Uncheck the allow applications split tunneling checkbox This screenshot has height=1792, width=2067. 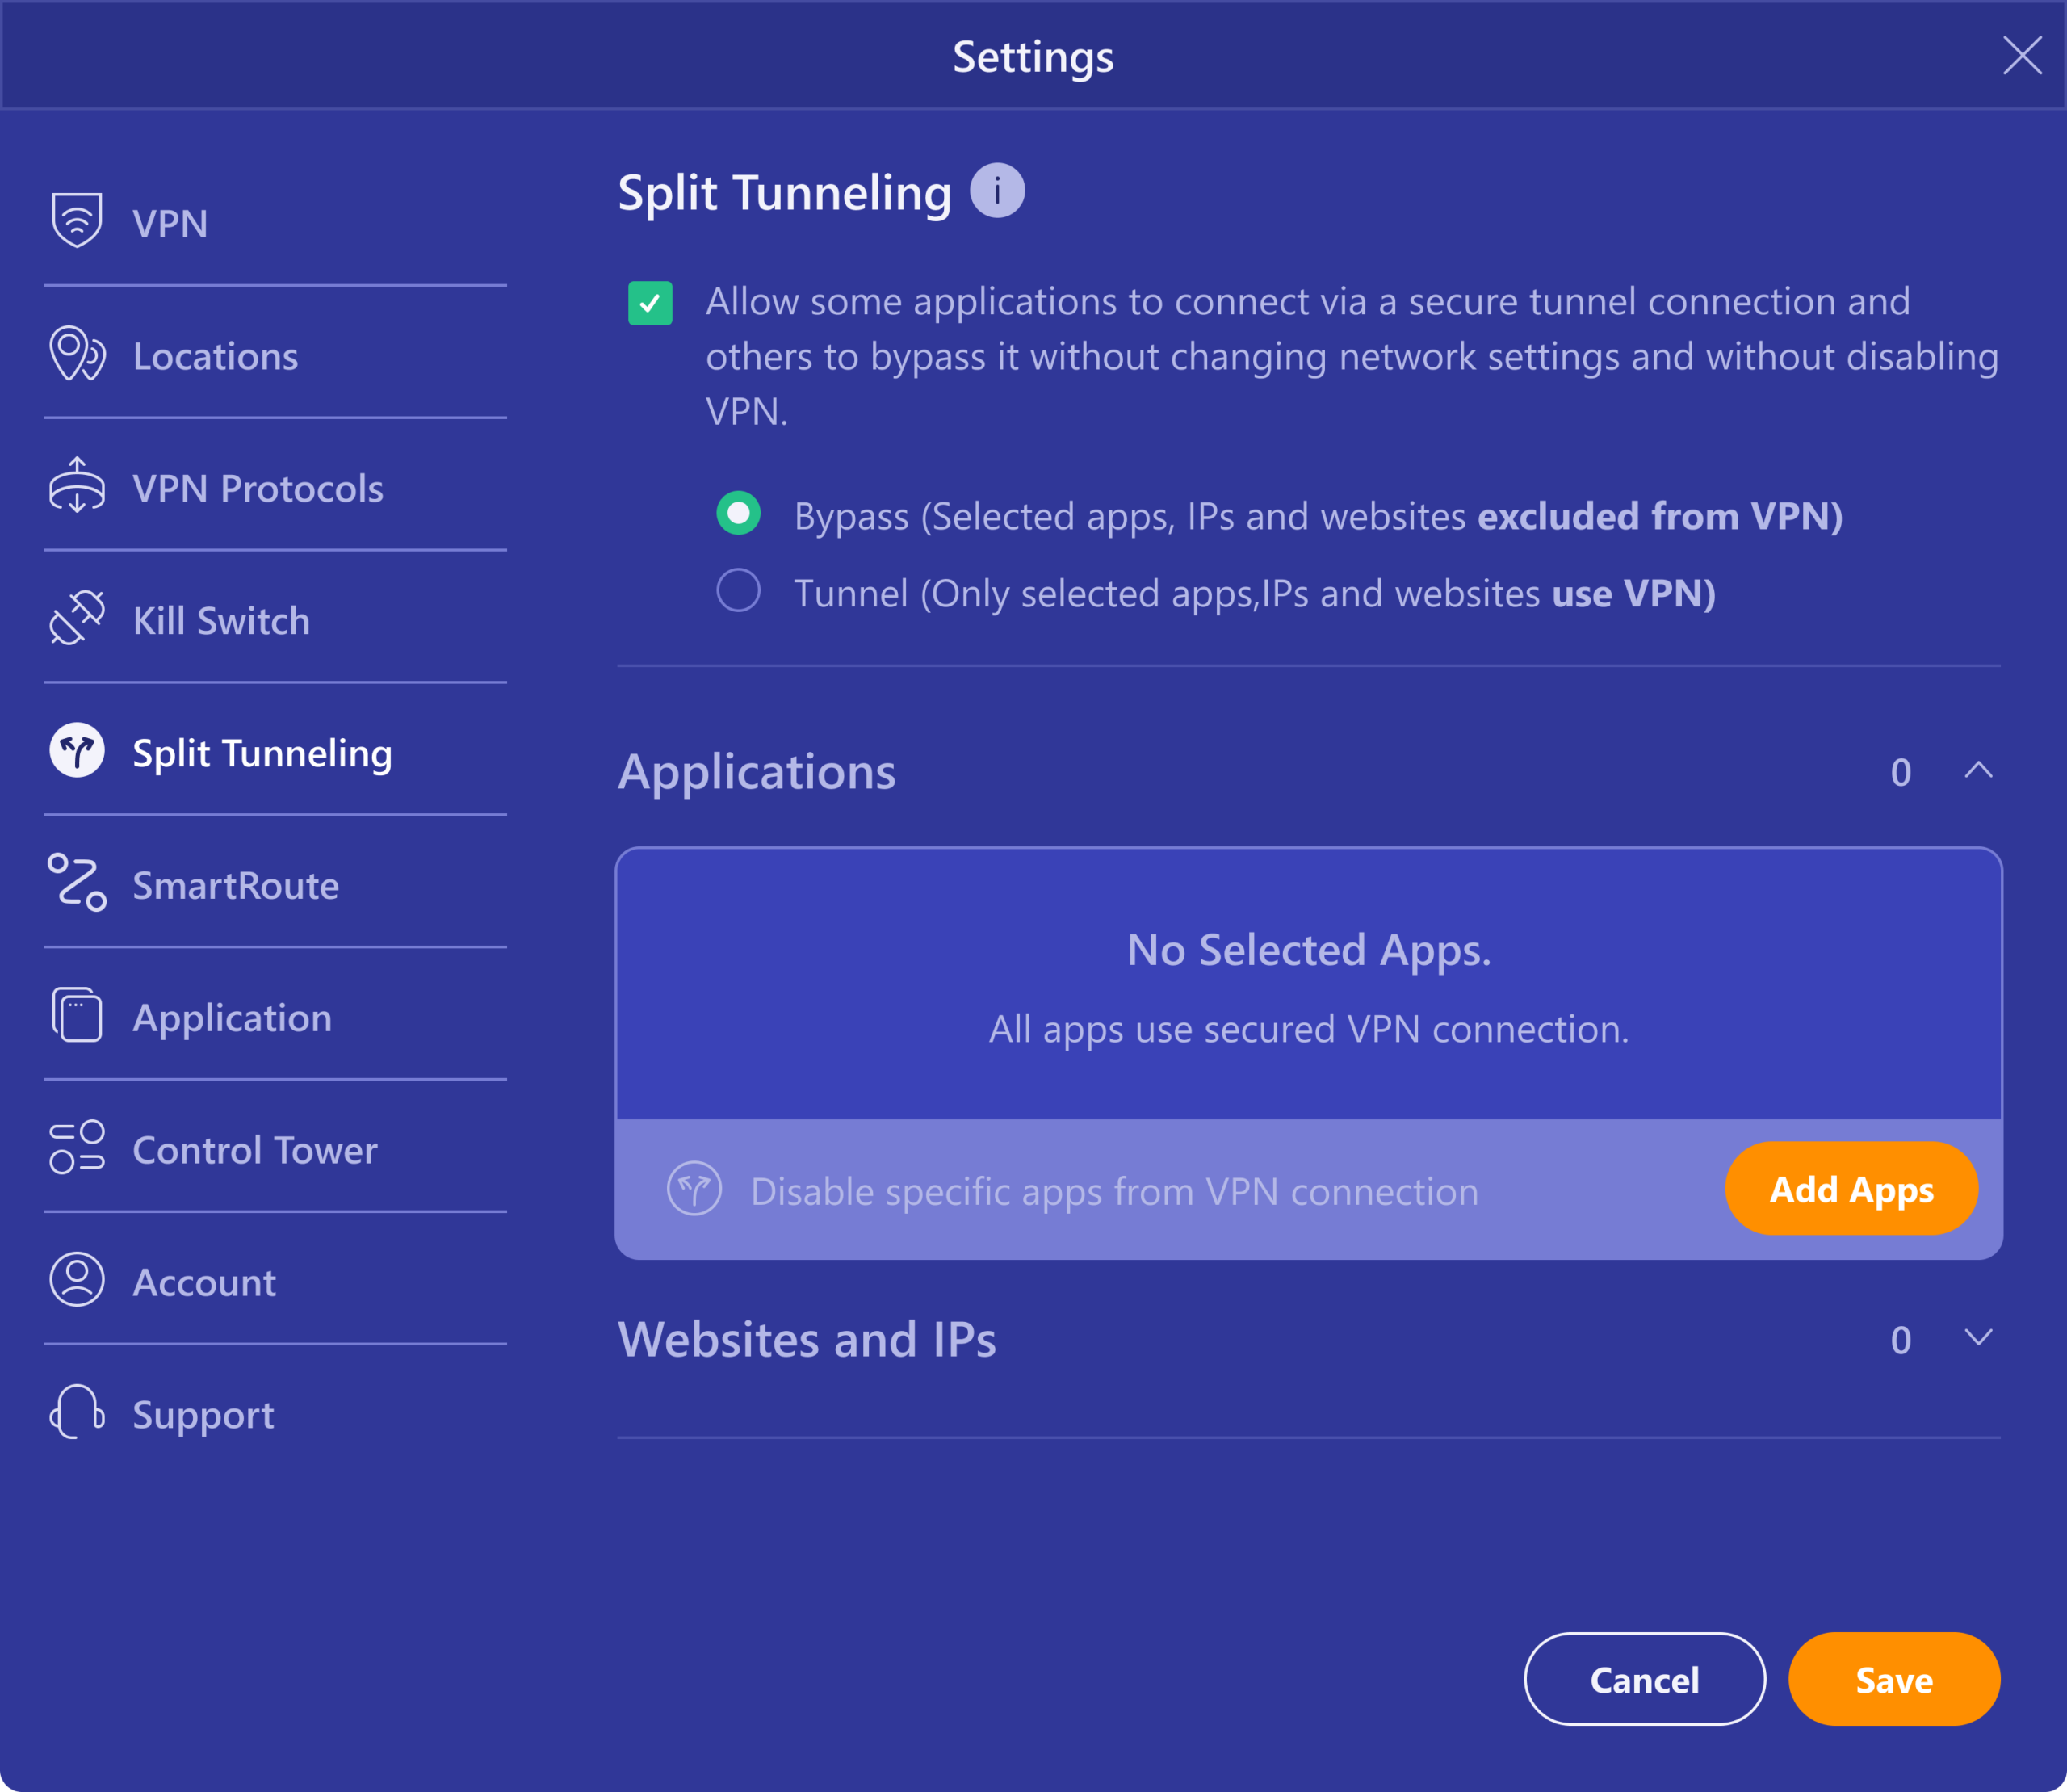(650, 303)
